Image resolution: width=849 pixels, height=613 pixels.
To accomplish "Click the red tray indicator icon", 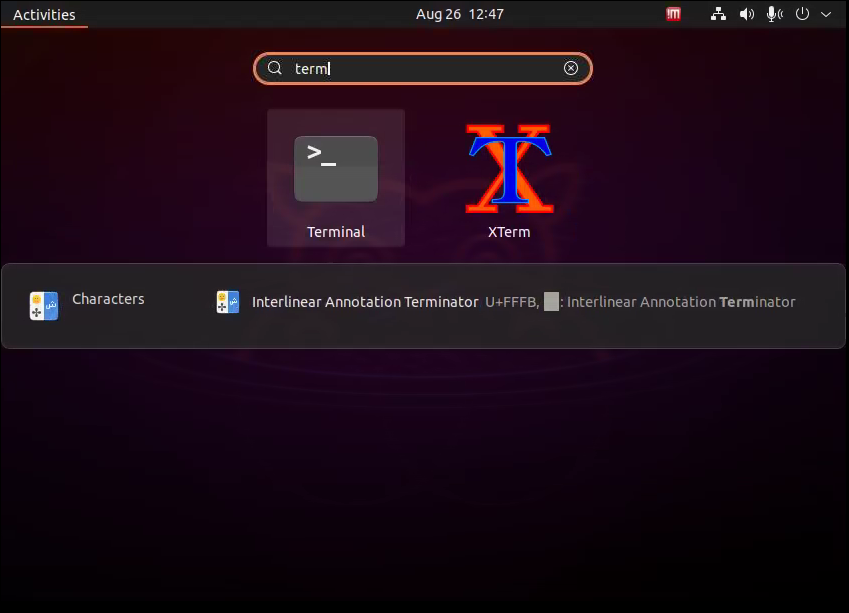I will click(x=673, y=14).
